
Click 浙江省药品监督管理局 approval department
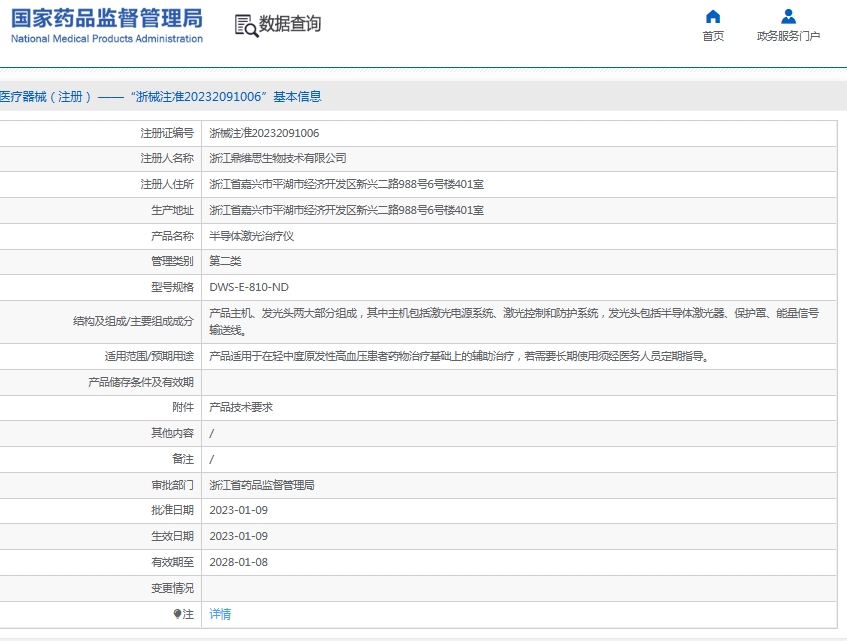tap(262, 485)
